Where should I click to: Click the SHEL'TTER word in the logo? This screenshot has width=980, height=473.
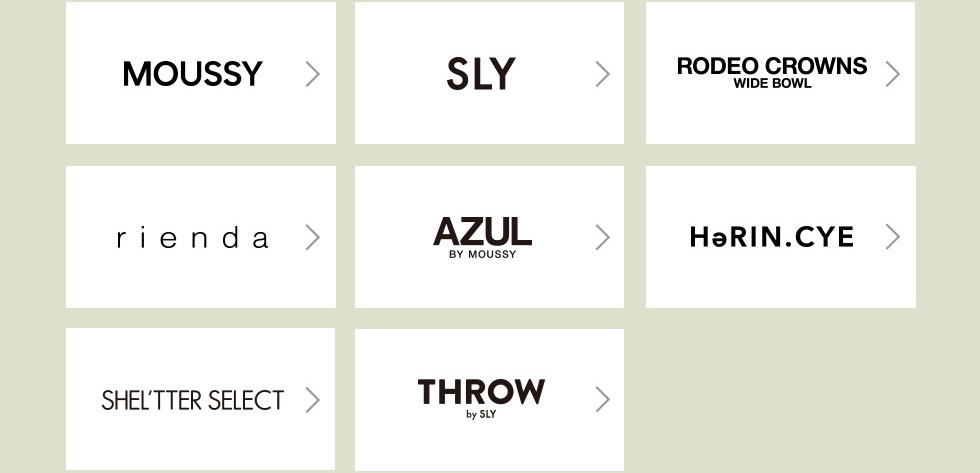point(150,400)
